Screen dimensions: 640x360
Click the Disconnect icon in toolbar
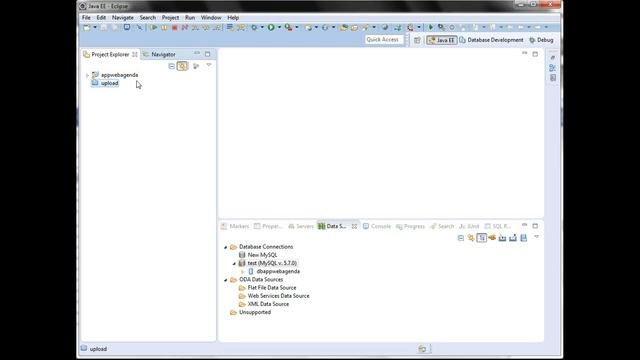click(184, 27)
